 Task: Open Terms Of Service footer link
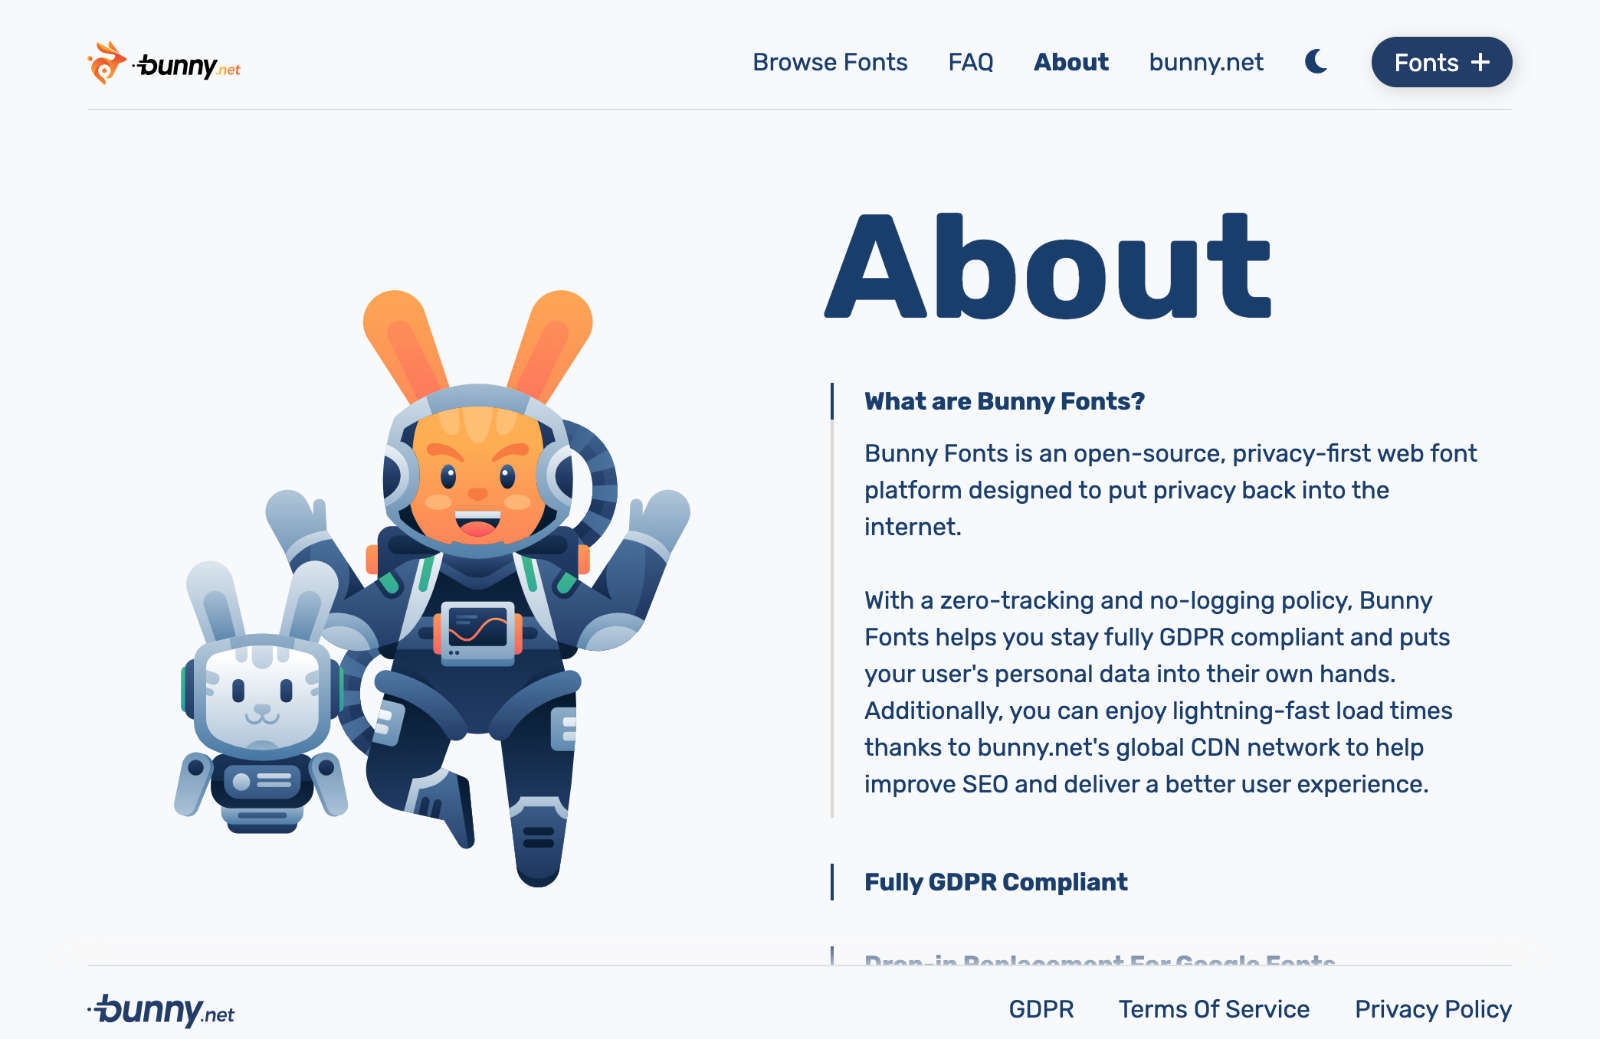click(x=1214, y=1009)
